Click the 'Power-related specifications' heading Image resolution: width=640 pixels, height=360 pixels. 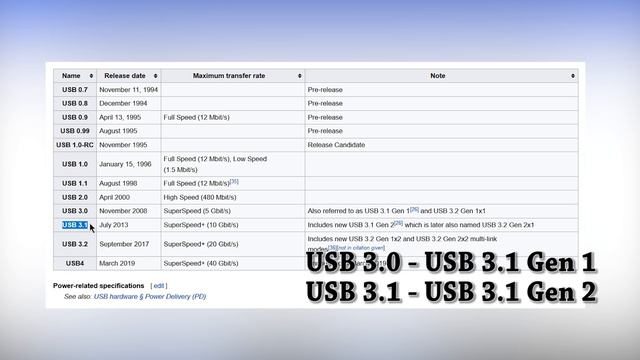[98, 286]
